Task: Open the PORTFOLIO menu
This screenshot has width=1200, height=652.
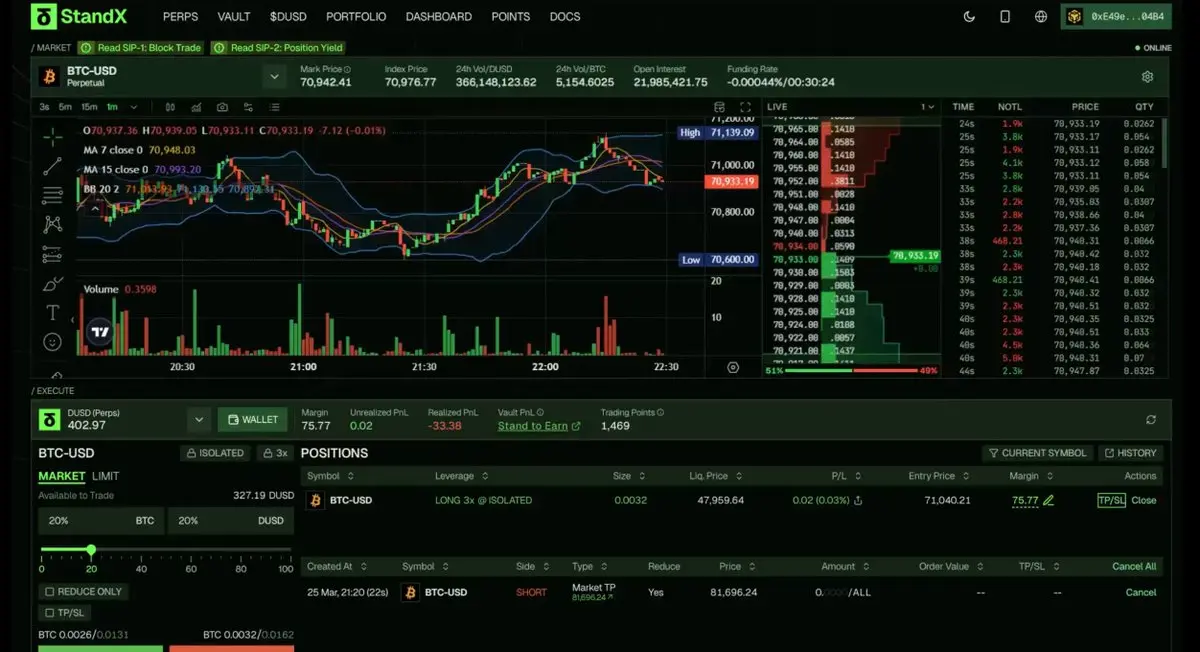Action: click(x=356, y=17)
